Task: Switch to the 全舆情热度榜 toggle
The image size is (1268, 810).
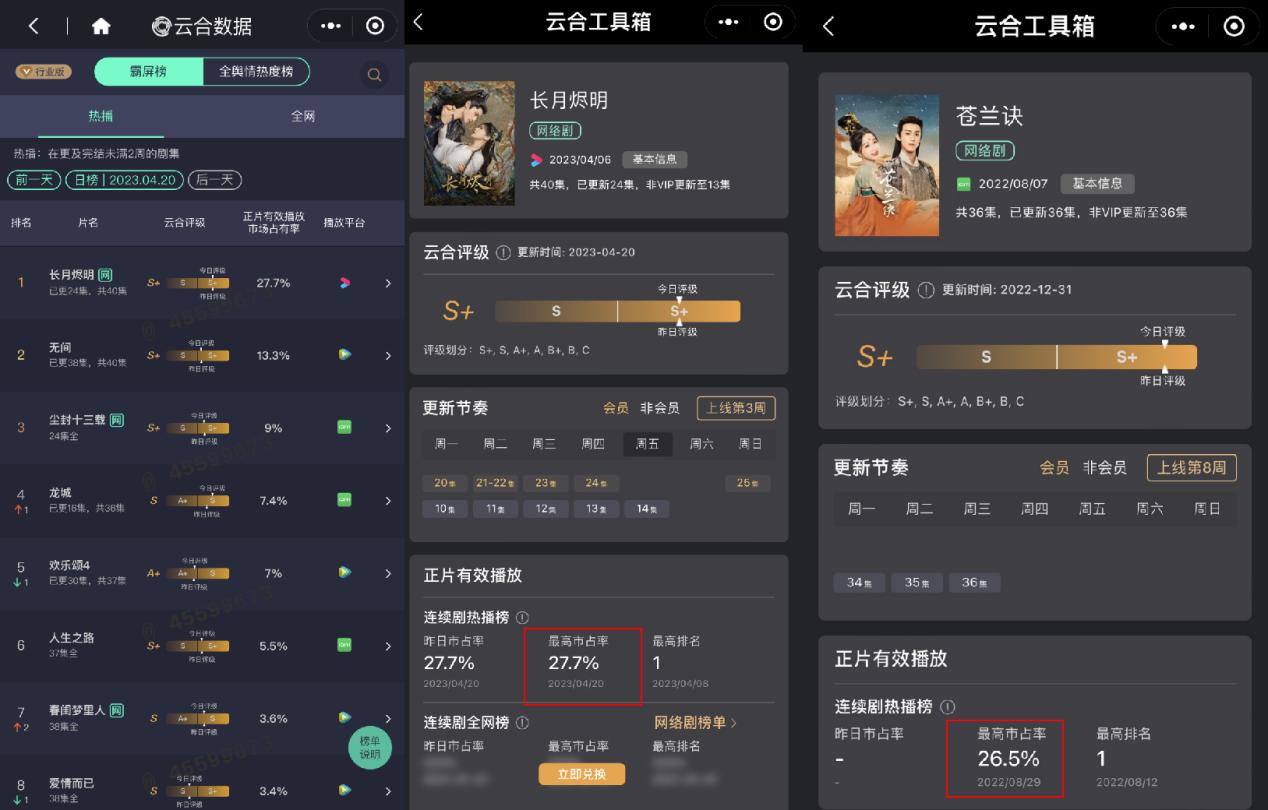Action: (x=256, y=72)
